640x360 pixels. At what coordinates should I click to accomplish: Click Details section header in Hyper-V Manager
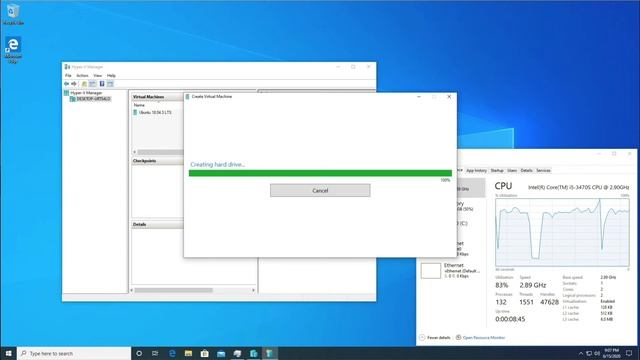tap(157, 224)
